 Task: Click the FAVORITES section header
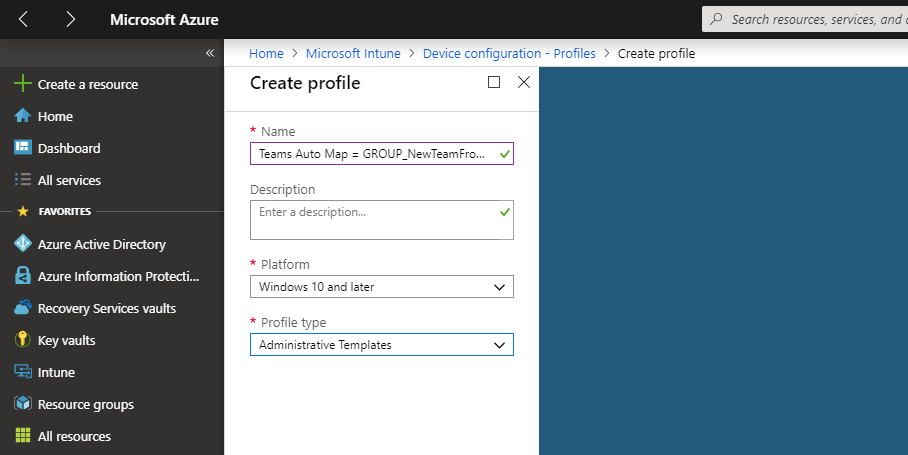click(x=65, y=211)
